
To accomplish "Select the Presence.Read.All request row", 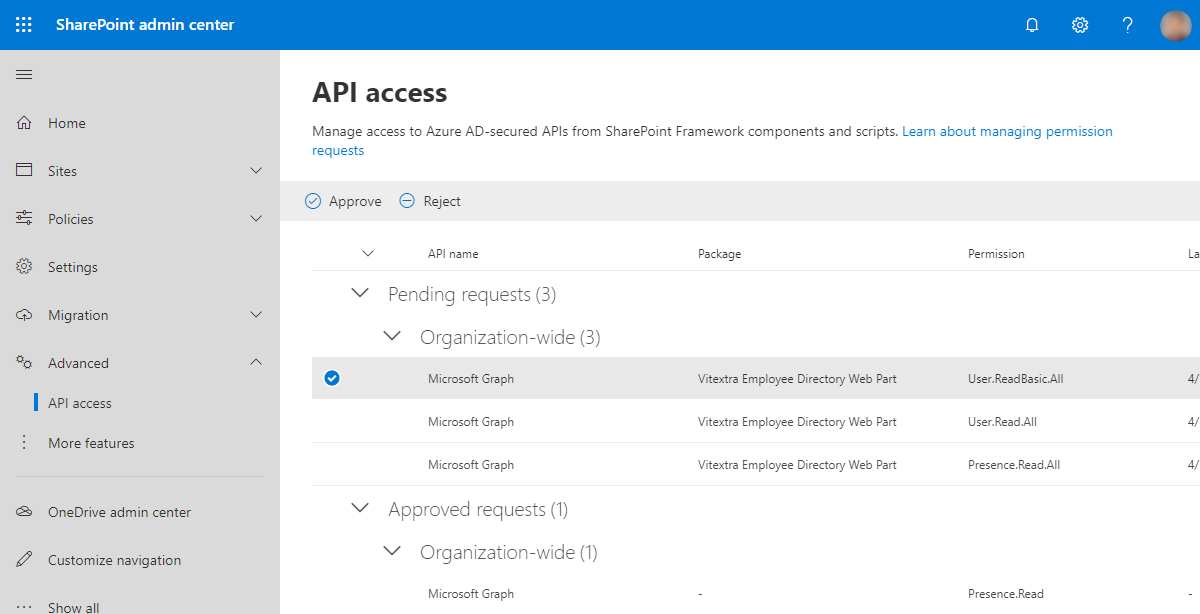I will pyautogui.click(x=756, y=465).
